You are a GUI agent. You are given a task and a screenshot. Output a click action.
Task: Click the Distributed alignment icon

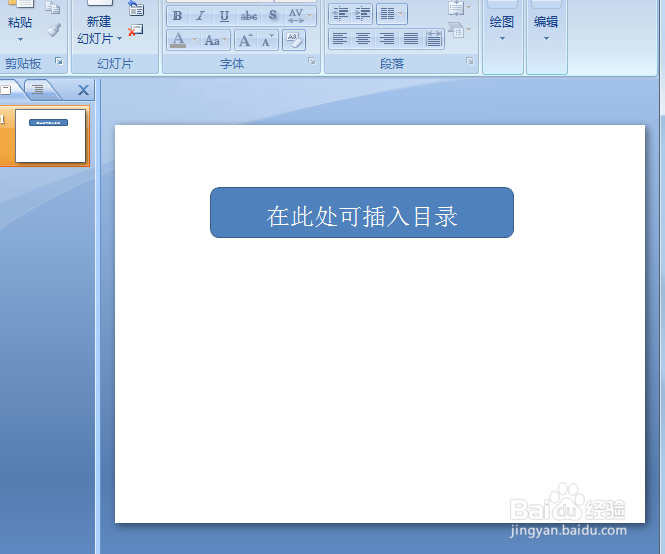[x=433, y=39]
